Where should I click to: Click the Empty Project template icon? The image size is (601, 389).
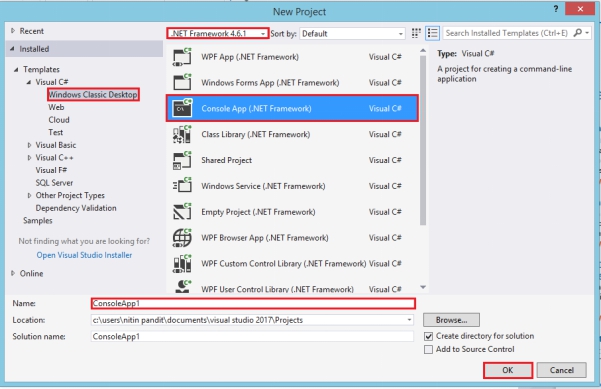point(182,212)
